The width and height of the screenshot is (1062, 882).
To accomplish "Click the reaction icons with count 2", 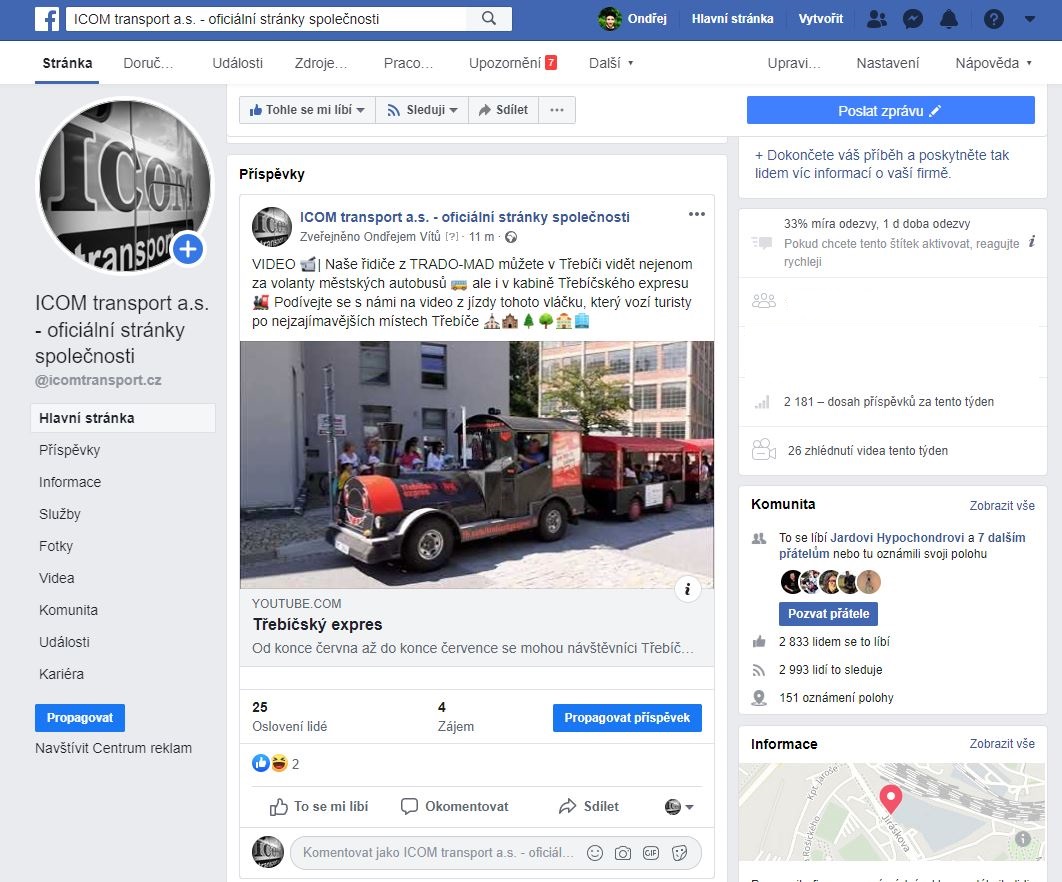I will pos(276,763).
